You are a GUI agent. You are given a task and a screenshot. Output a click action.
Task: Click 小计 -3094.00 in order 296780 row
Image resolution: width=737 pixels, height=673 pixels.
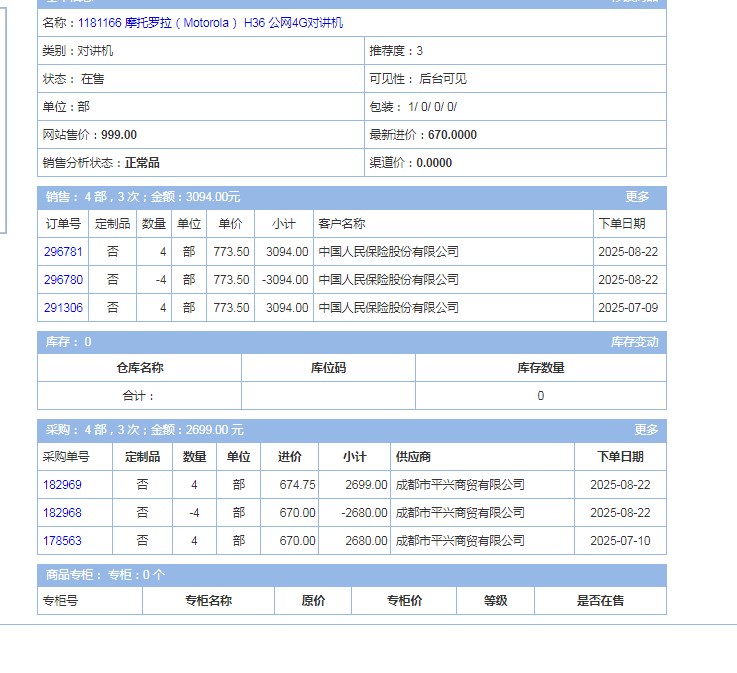tap(285, 280)
